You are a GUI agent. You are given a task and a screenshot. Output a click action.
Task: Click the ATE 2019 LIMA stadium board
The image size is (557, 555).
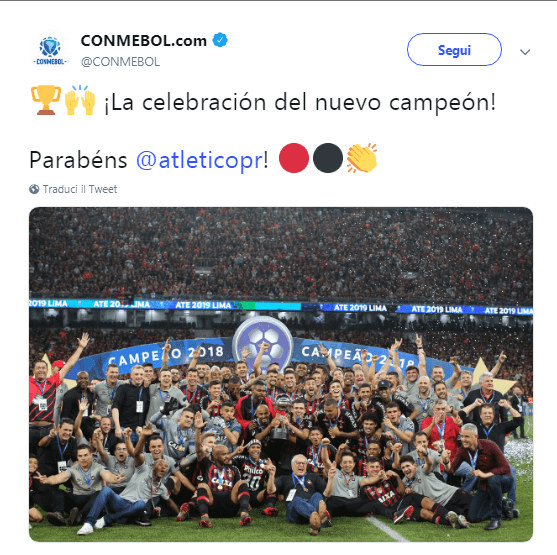tap(281, 306)
